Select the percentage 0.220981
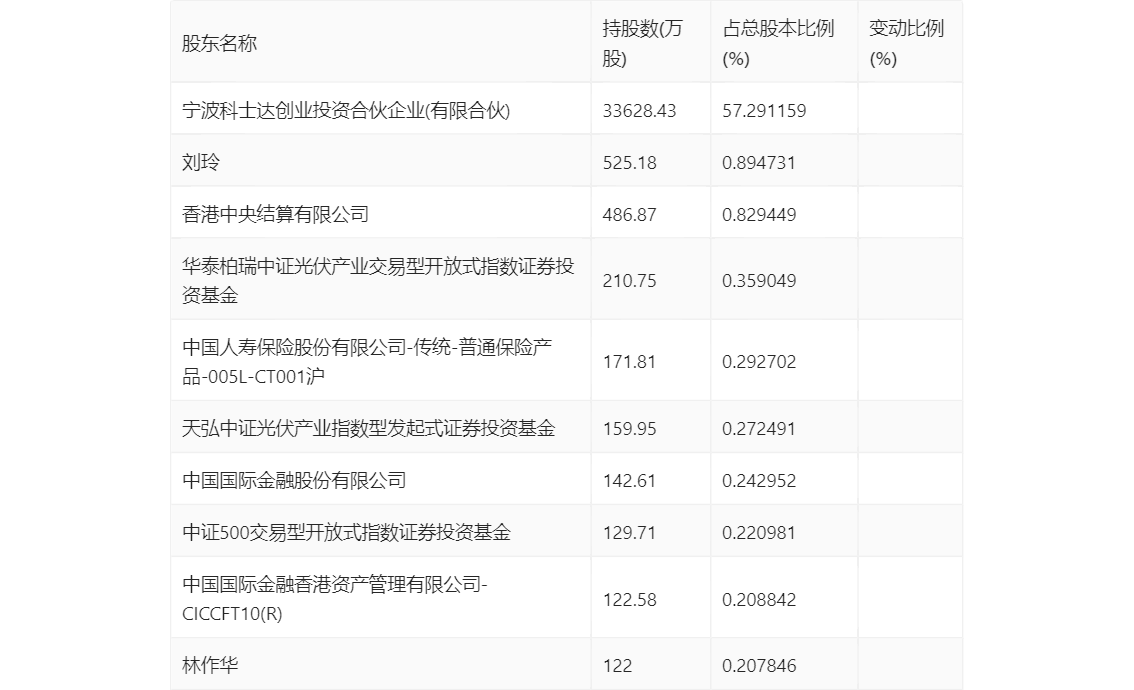 tap(759, 533)
